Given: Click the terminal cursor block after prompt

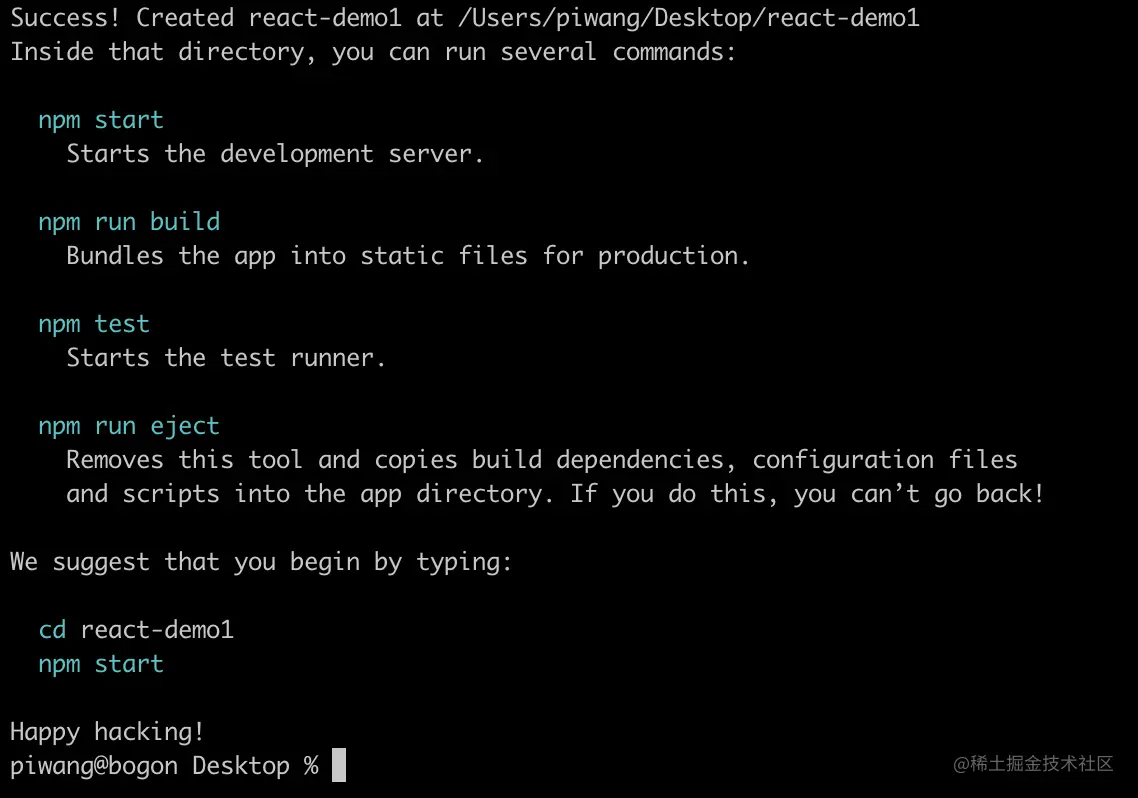Looking at the screenshot, I should click(x=339, y=765).
